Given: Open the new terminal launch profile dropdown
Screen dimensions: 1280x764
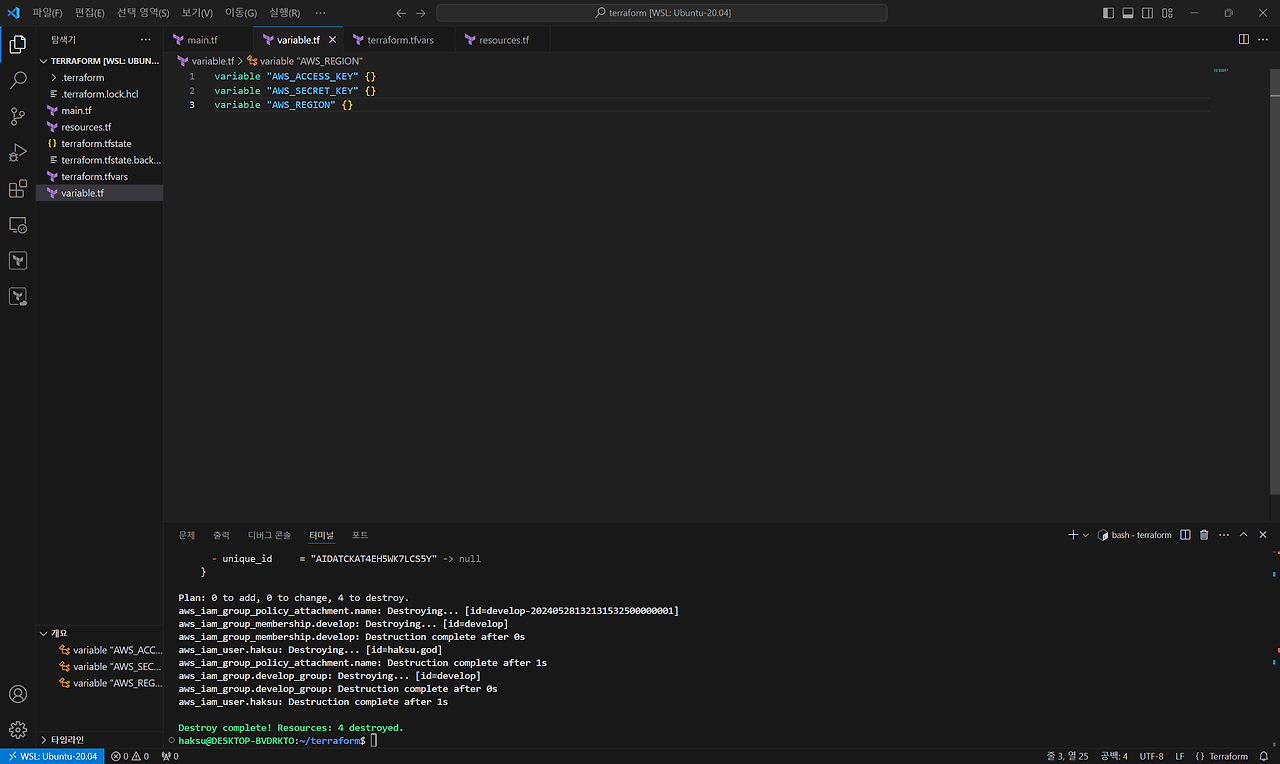Looking at the screenshot, I should pyautogui.click(x=1086, y=535).
